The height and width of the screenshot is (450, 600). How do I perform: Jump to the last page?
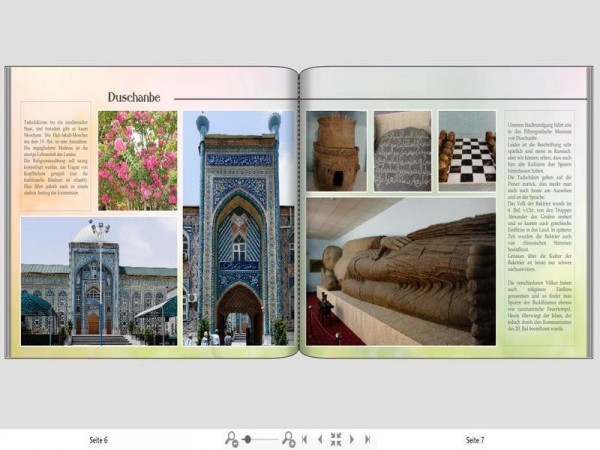[367, 439]
